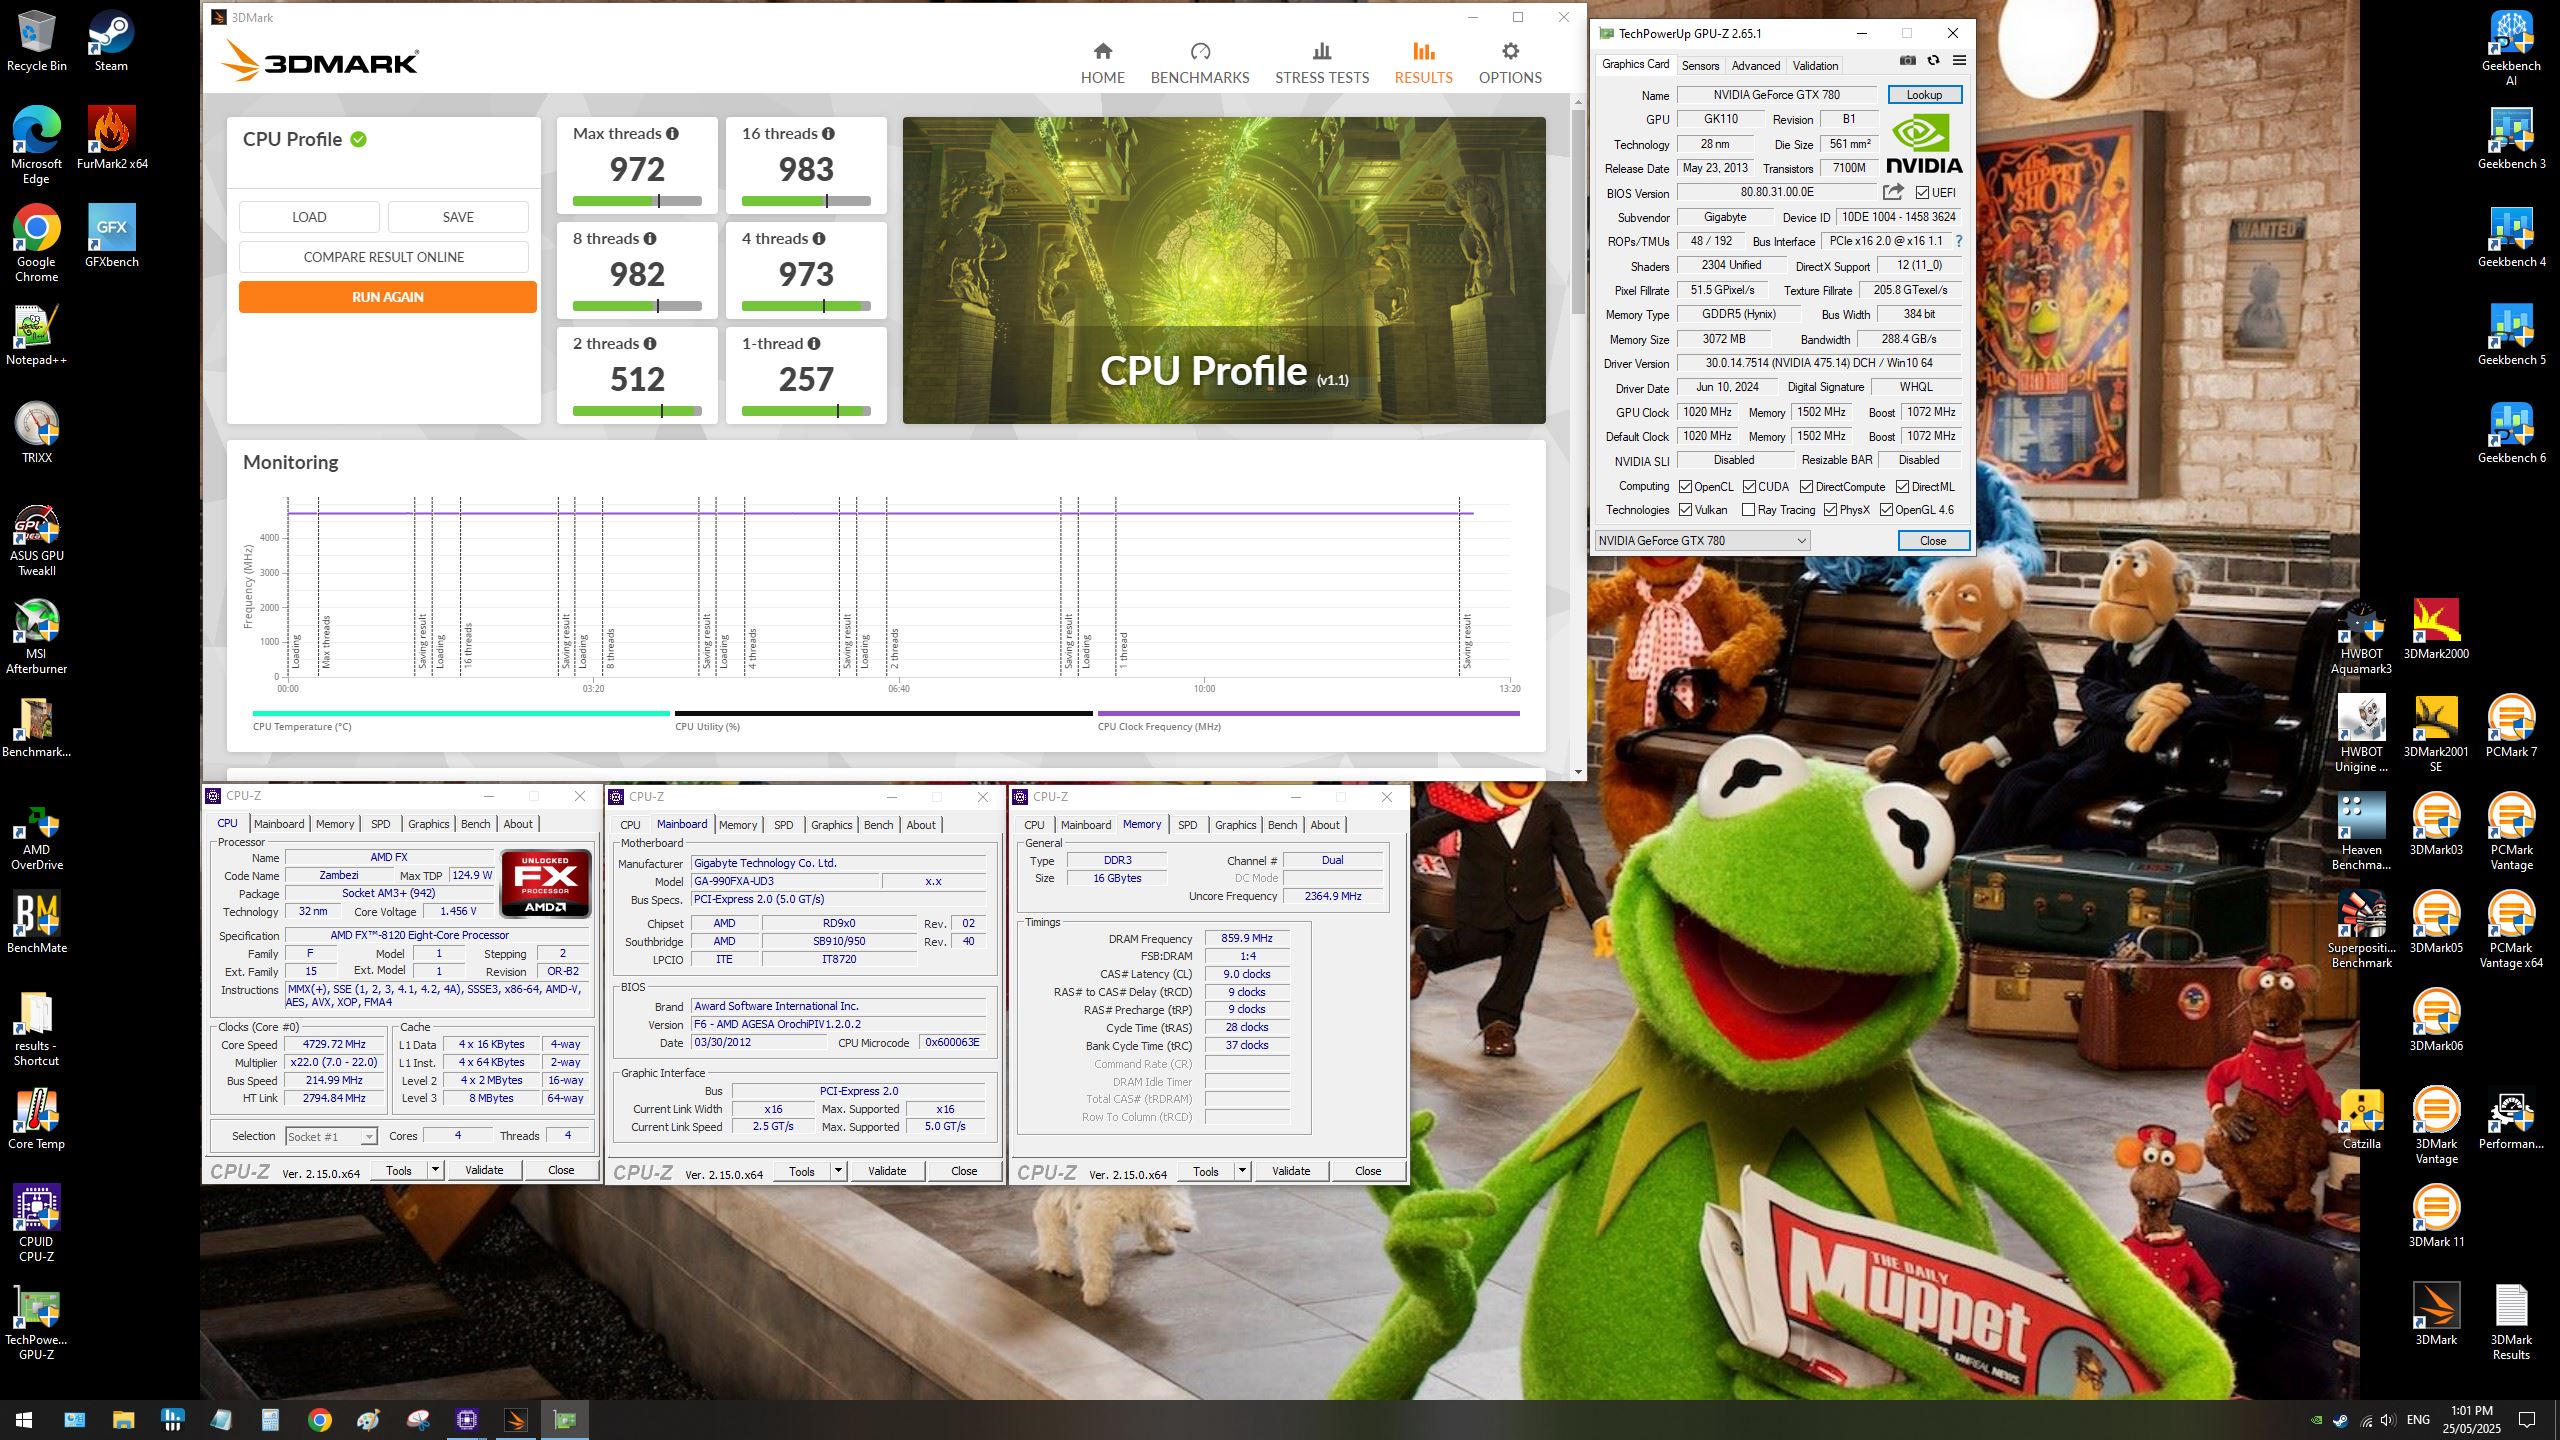Expand Tools dropdown arrow in CPU-Z Memory window
The width and height of the screenshot is (2560, 1440).
pyautogui.click(x=1242, y=1171)
